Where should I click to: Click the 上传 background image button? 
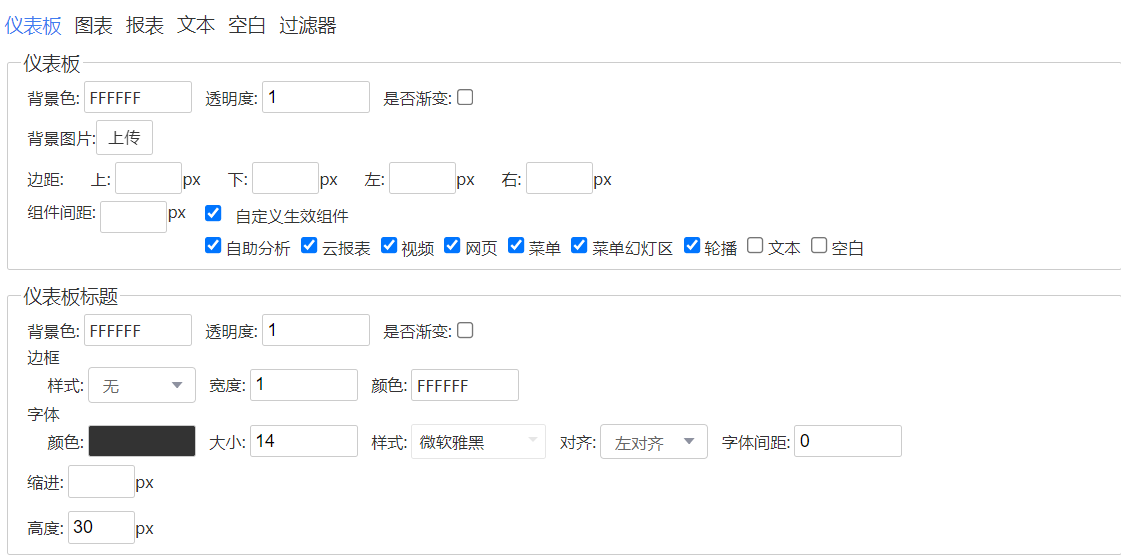coord(124,139)
